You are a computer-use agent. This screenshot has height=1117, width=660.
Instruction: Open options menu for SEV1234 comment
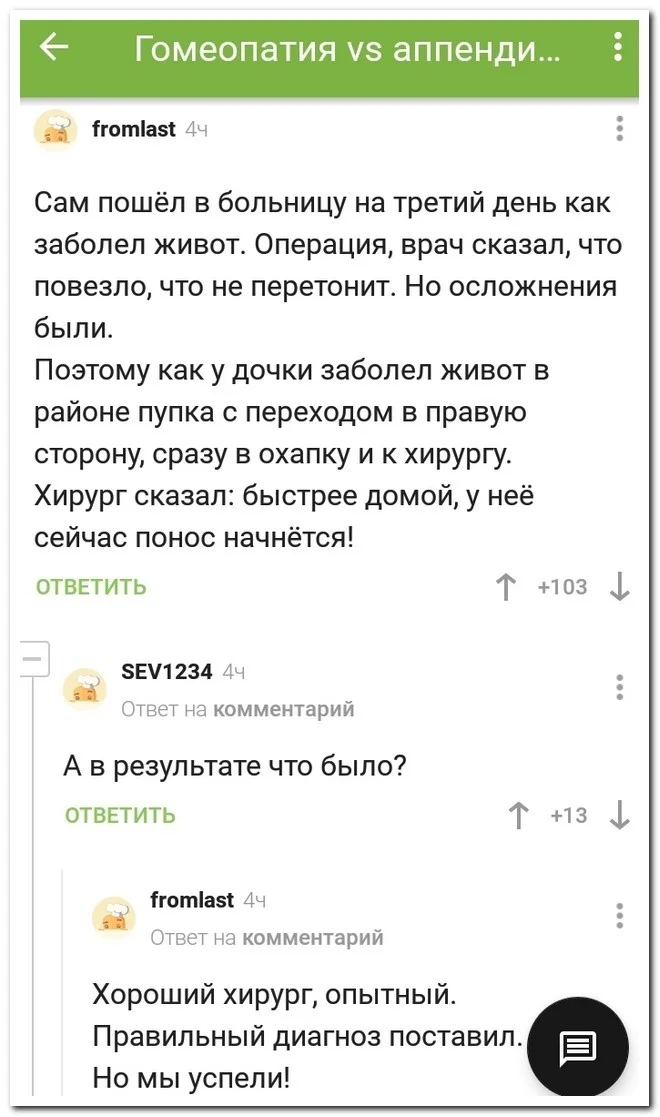(620, 687)
